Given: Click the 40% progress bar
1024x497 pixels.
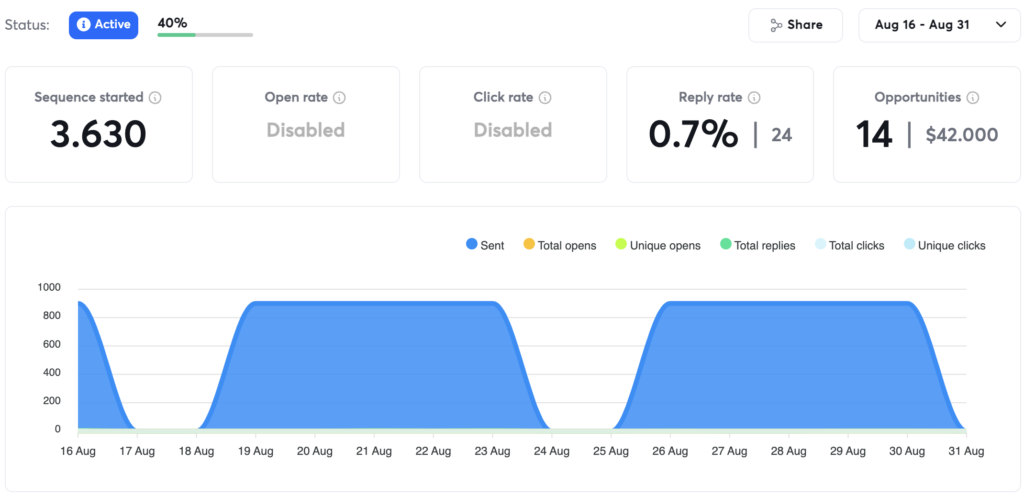Looking at the screenshot, I should tap(205, 34).
